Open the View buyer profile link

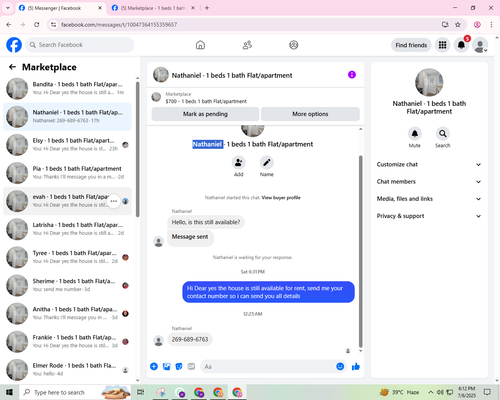281,198
